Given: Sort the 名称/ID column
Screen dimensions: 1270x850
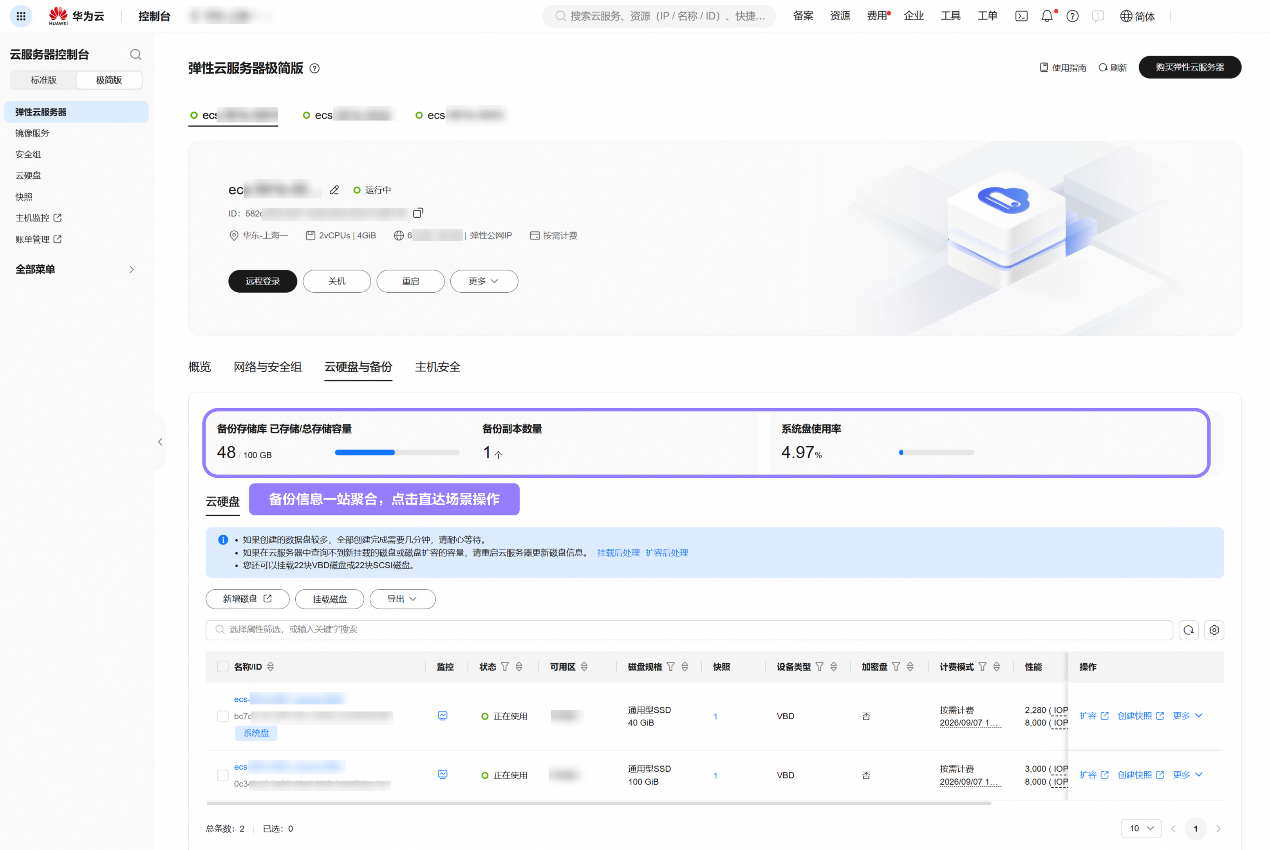Looking at the screenshot, I should coord(270,667).
